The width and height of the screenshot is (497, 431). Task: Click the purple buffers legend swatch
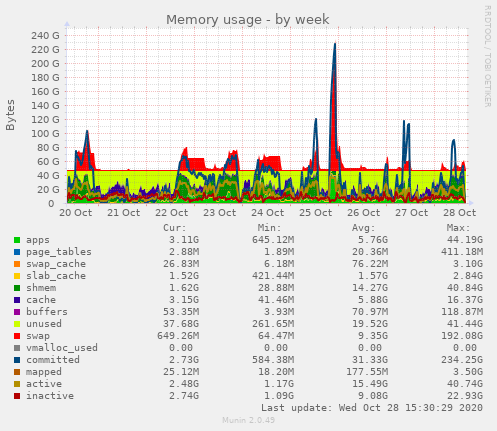pos(17,312)
